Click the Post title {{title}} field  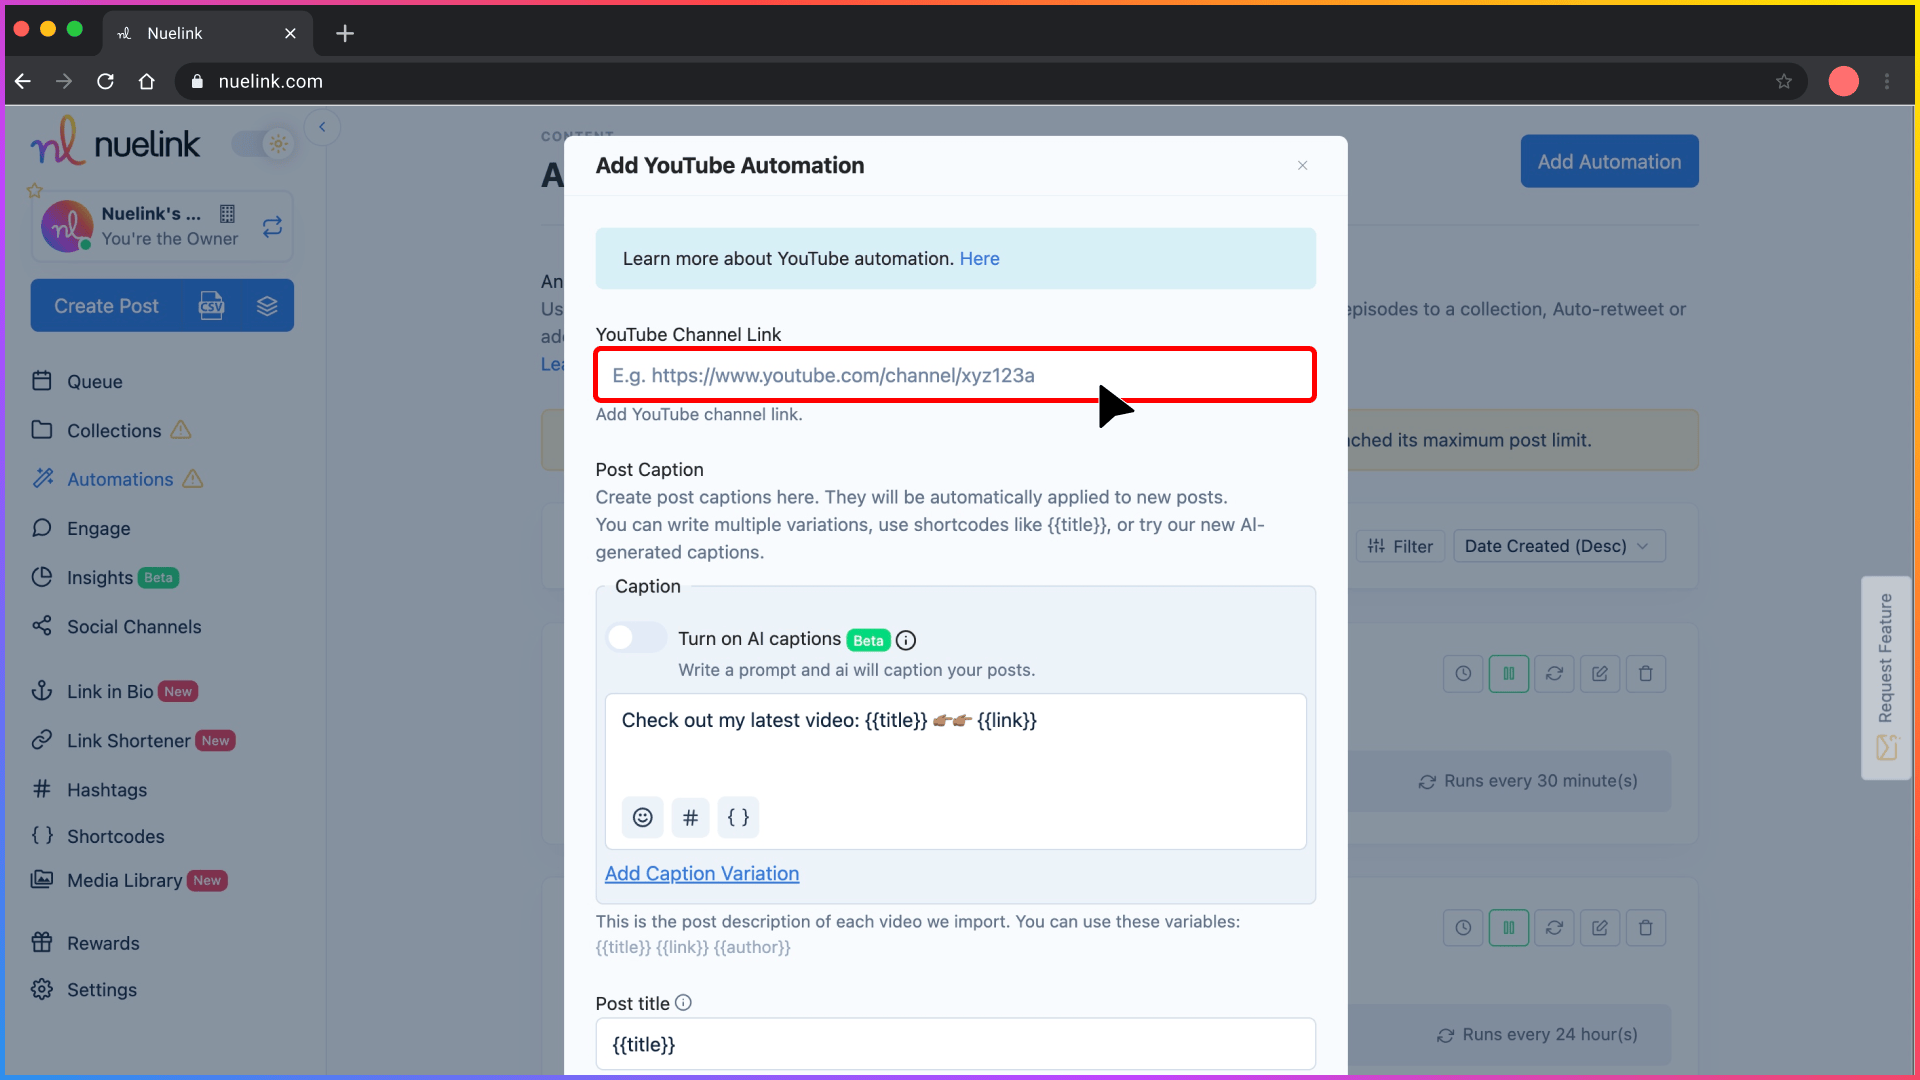coord(955,1044)
